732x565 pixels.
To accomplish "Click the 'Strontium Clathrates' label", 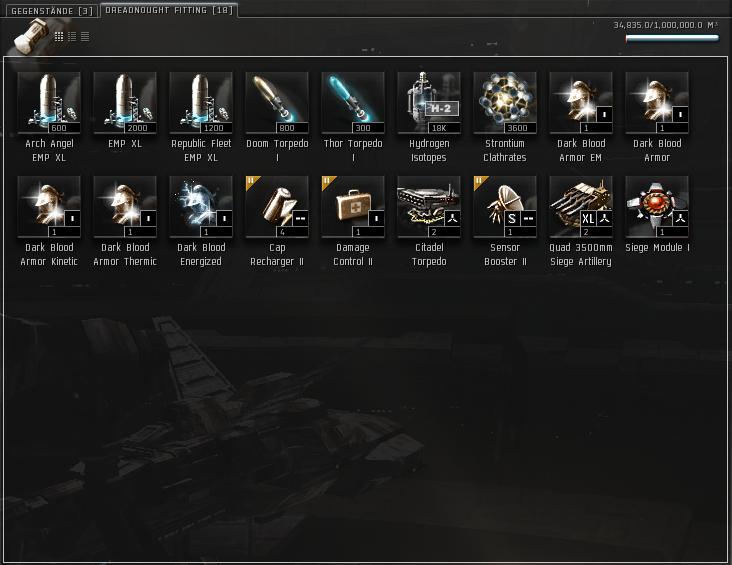I will [x=505, y=150].
